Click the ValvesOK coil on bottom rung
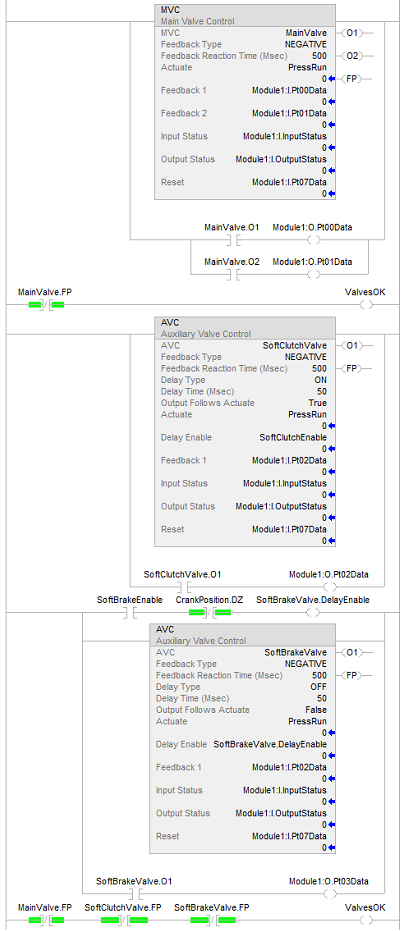This screenshot has width=403, height=931. tap(367, 920)
